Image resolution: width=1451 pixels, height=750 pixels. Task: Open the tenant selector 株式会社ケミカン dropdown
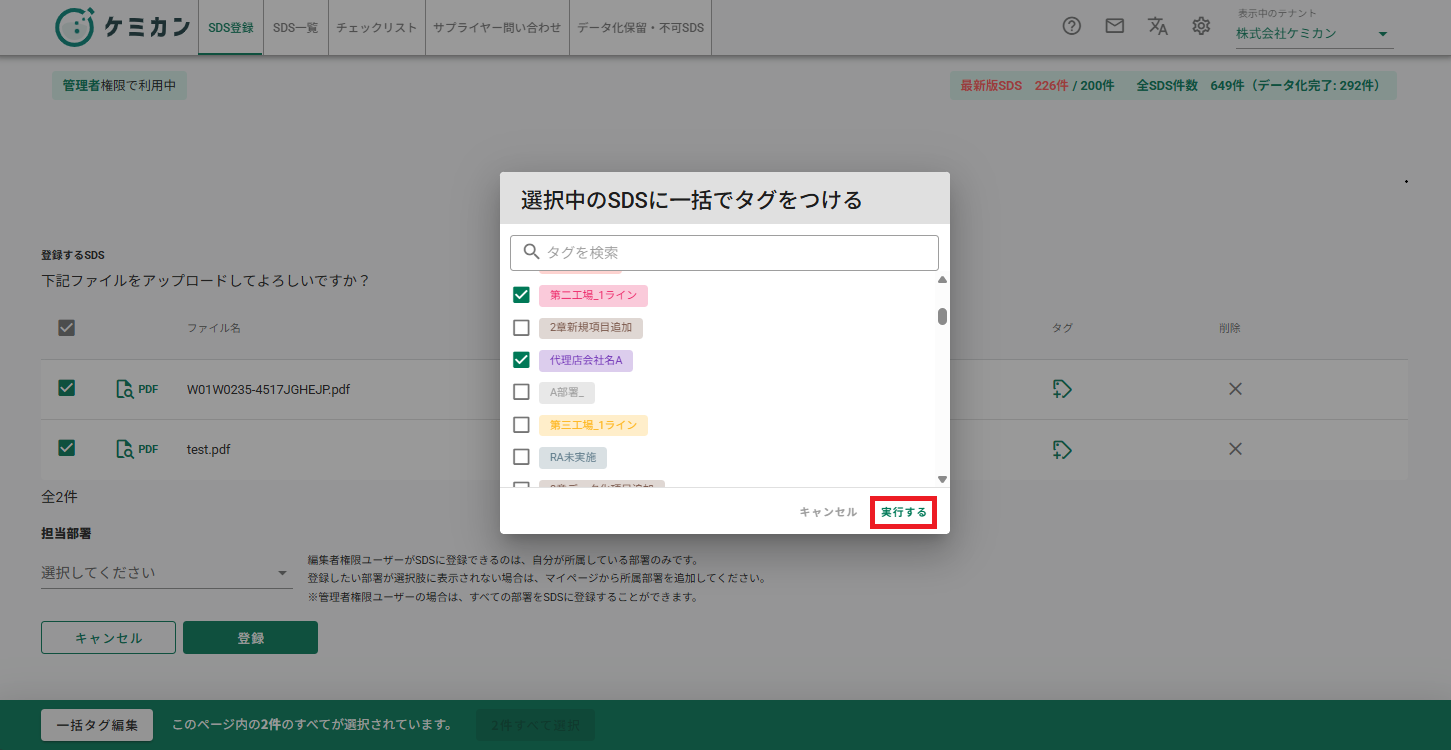pos(1314,34)
